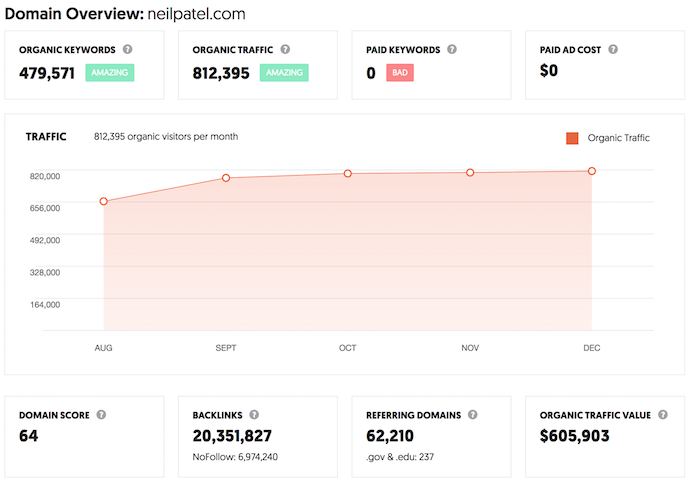Click the ORGANIC KEYWORDS card title

click(x=67, y=50)
